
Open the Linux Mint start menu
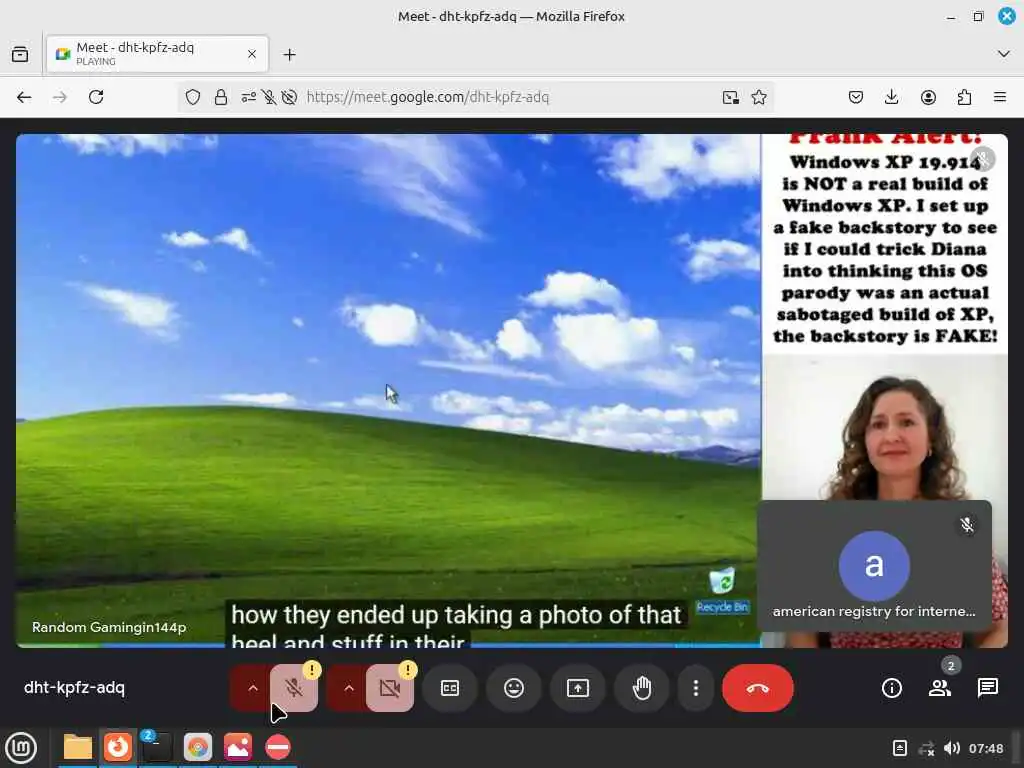point(21,748)
